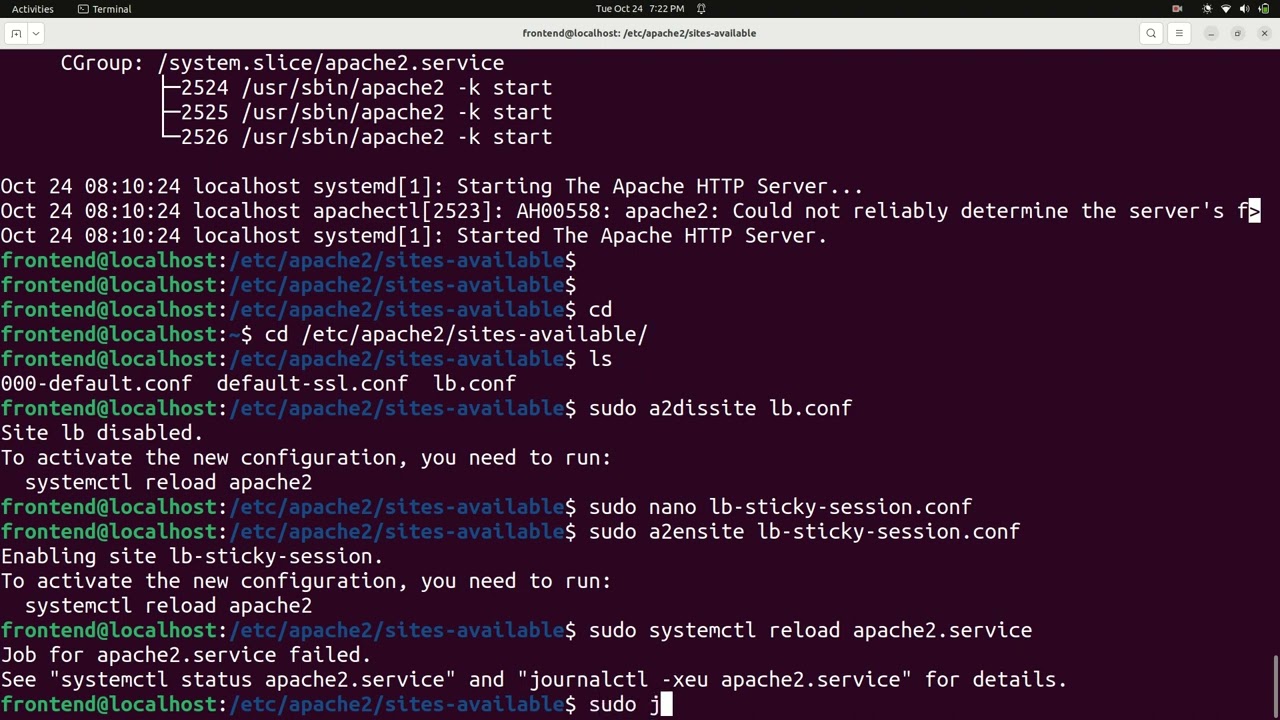Click 'cd /etc/apache2/sites-available/' command

pos(456,334)
